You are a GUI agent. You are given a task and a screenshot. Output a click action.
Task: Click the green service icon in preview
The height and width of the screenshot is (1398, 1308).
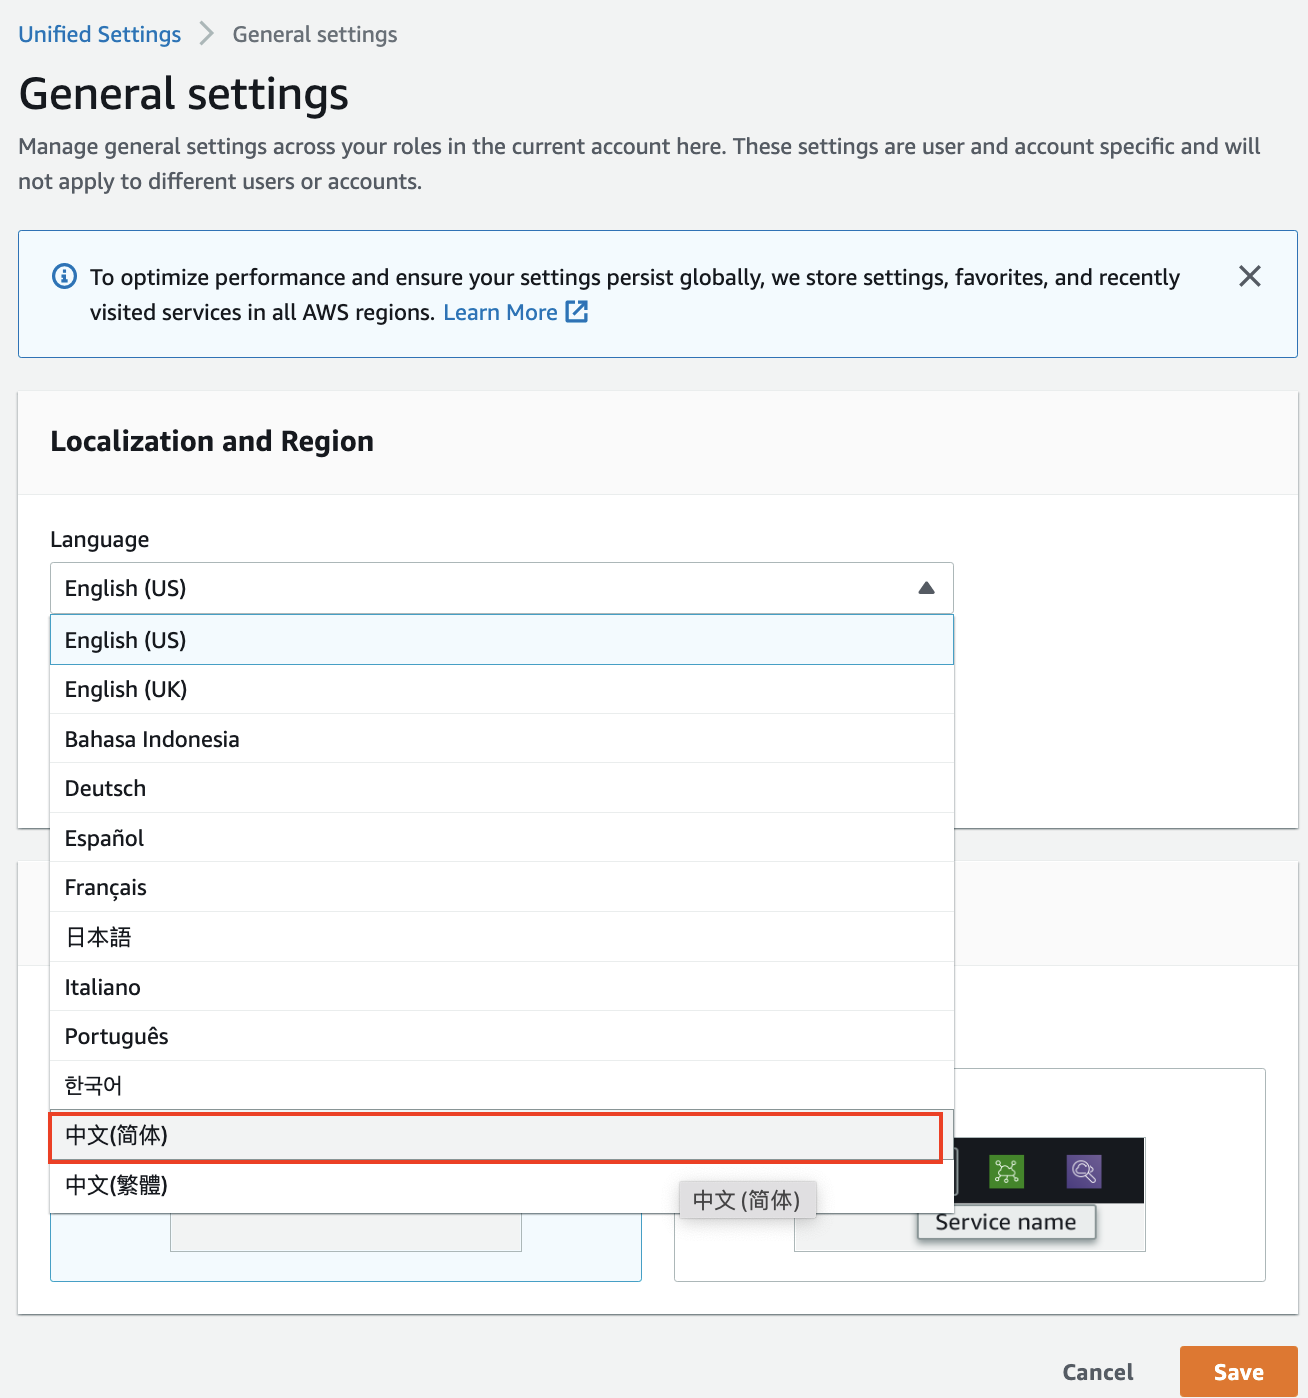pos(1006,1170)
